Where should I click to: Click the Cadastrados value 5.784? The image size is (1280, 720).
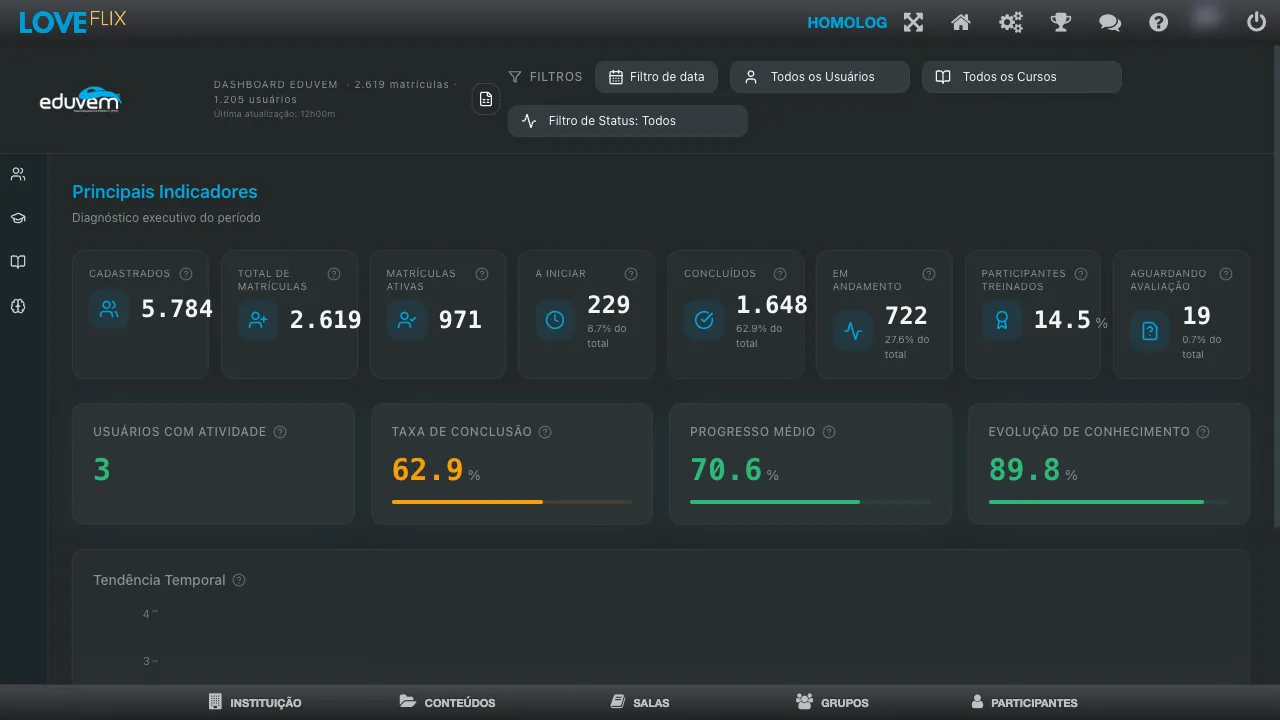(177, 309)
